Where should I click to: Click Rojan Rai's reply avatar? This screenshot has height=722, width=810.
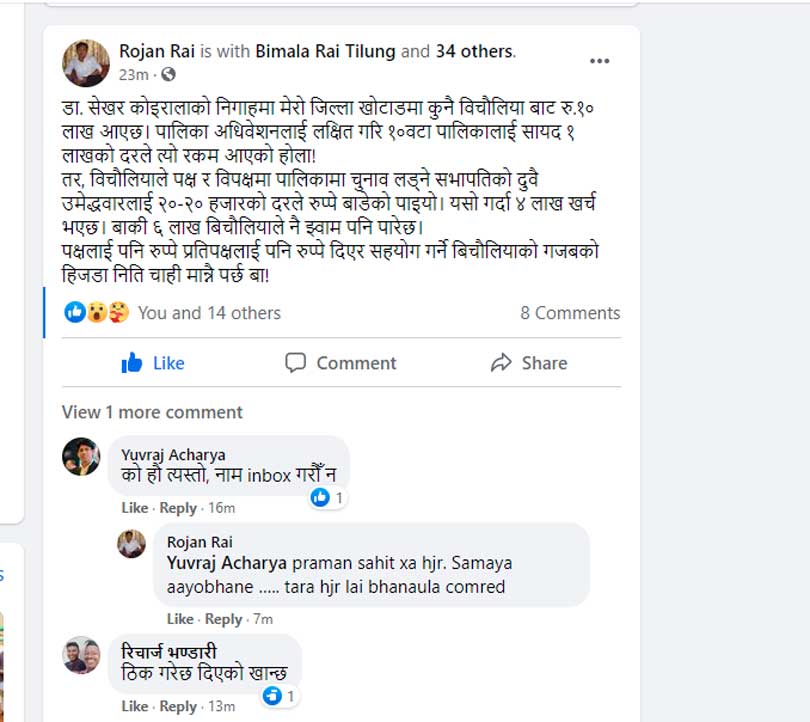click(131, 543)
